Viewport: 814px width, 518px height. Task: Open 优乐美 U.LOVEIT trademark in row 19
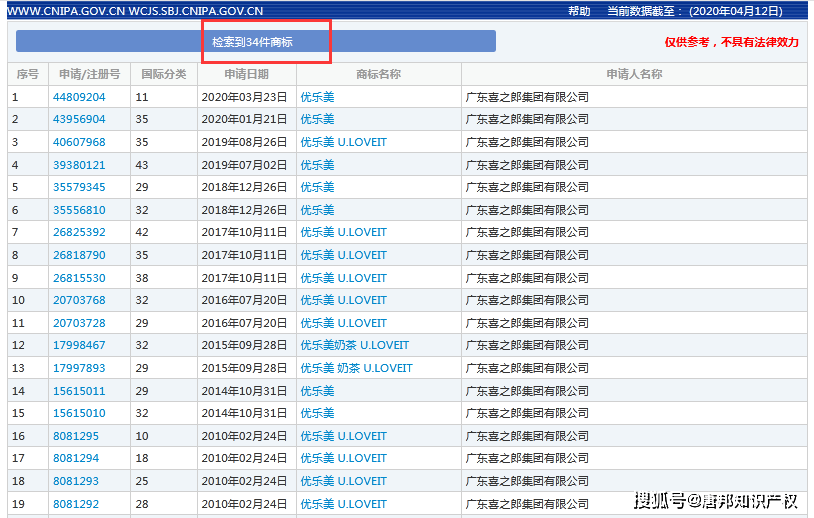click(343, 505)
